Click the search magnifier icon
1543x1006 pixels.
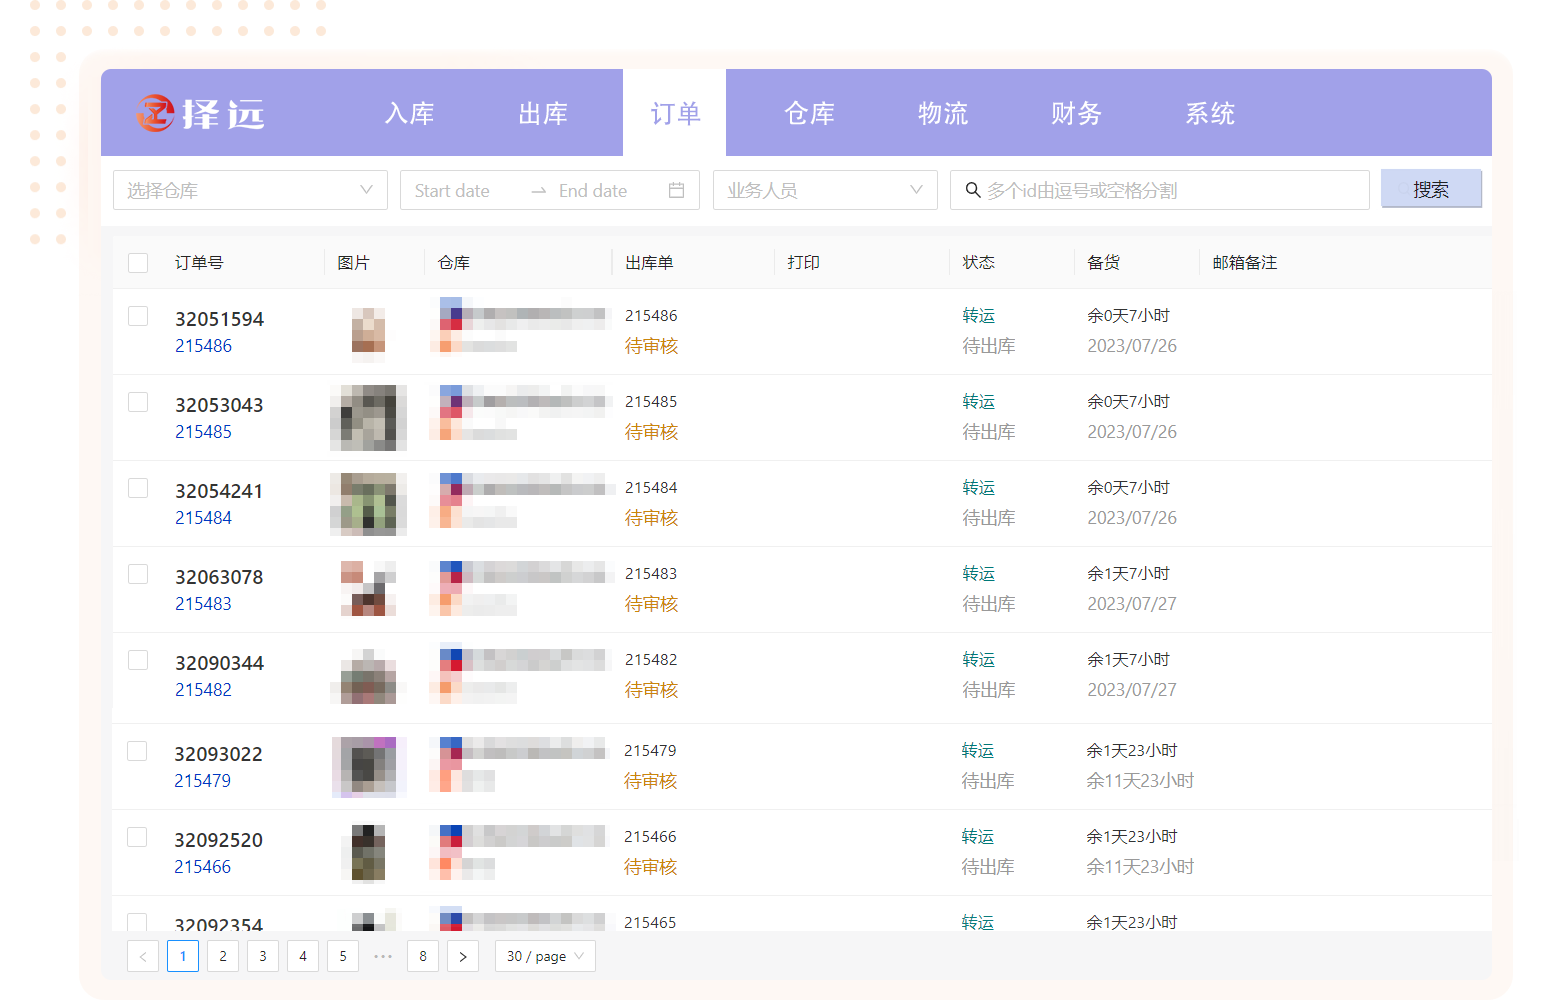point(972,190)
